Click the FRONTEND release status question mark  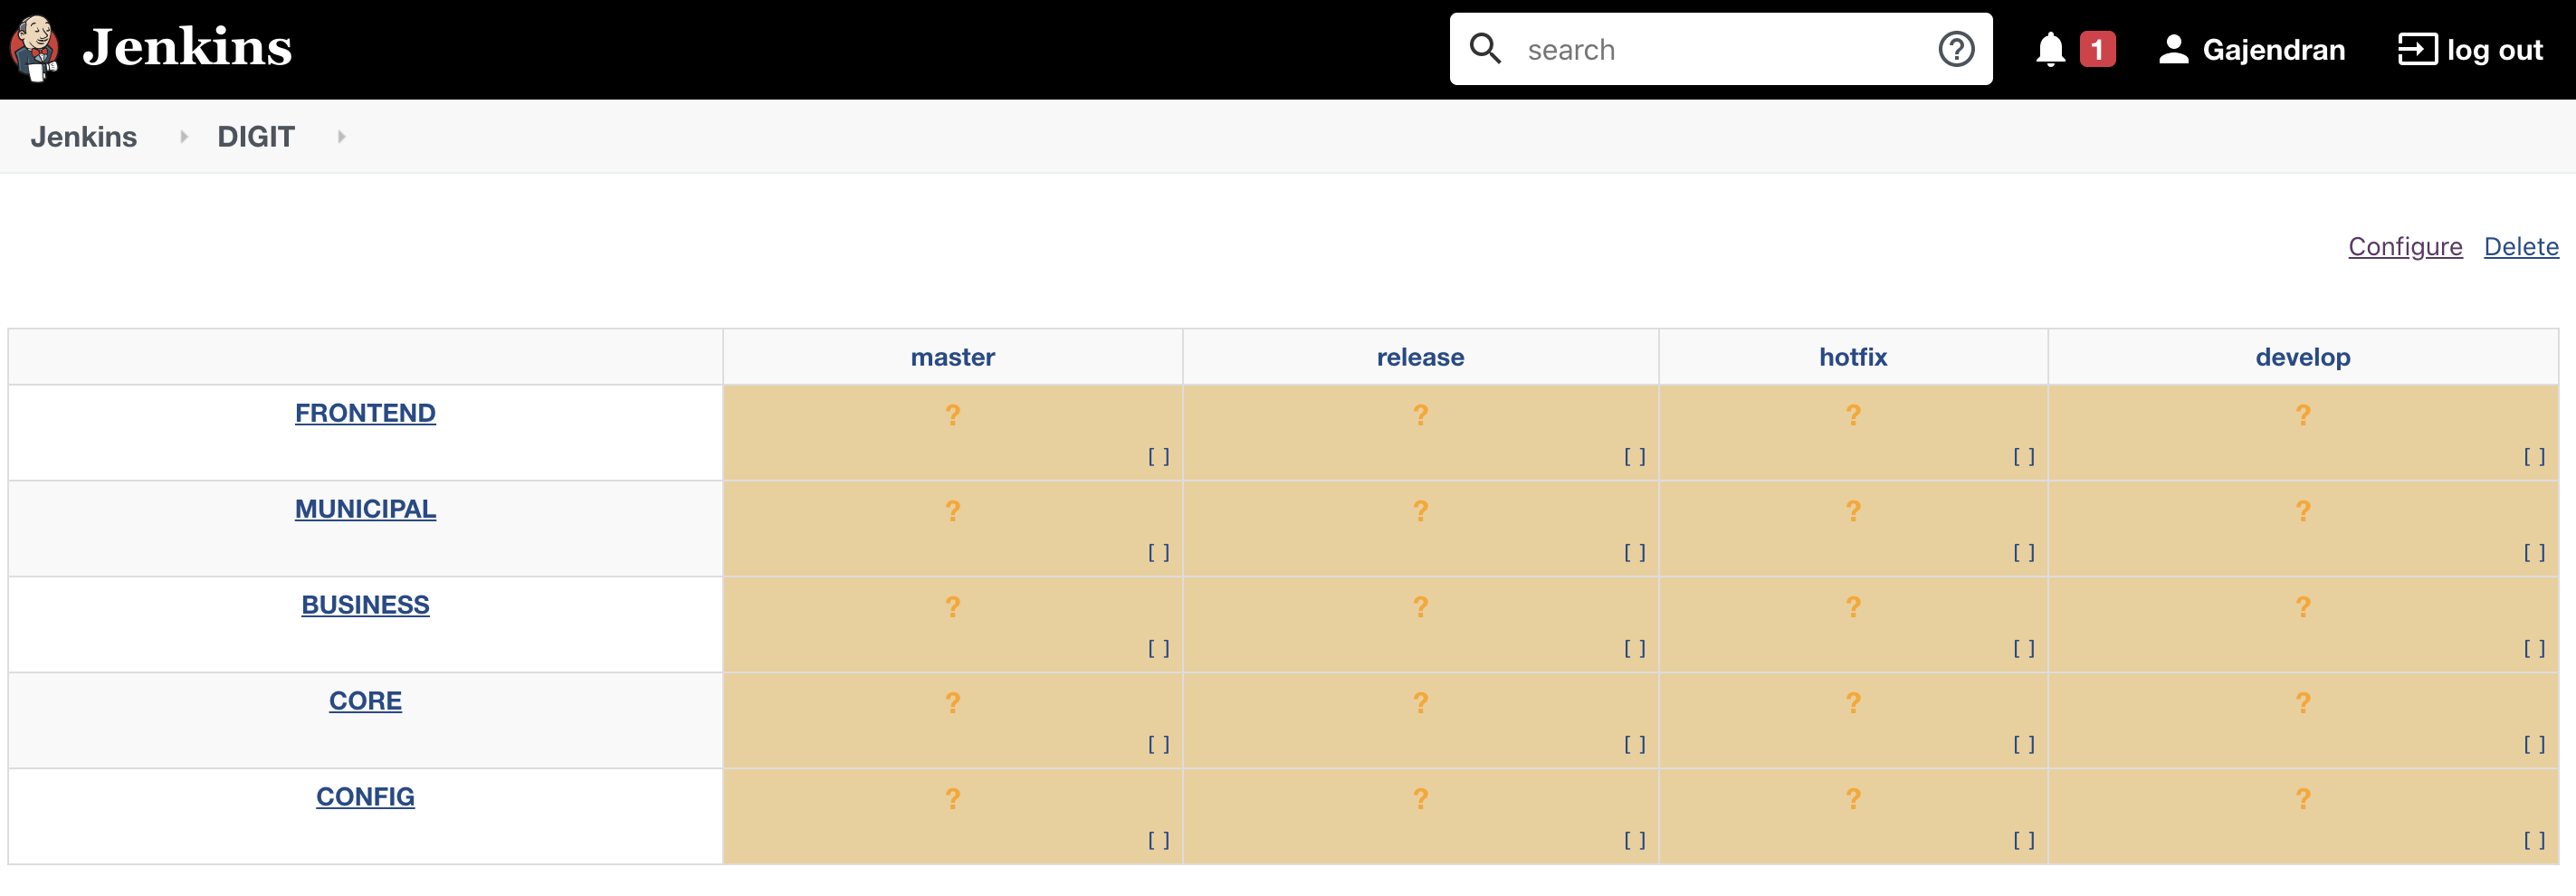1421,414
